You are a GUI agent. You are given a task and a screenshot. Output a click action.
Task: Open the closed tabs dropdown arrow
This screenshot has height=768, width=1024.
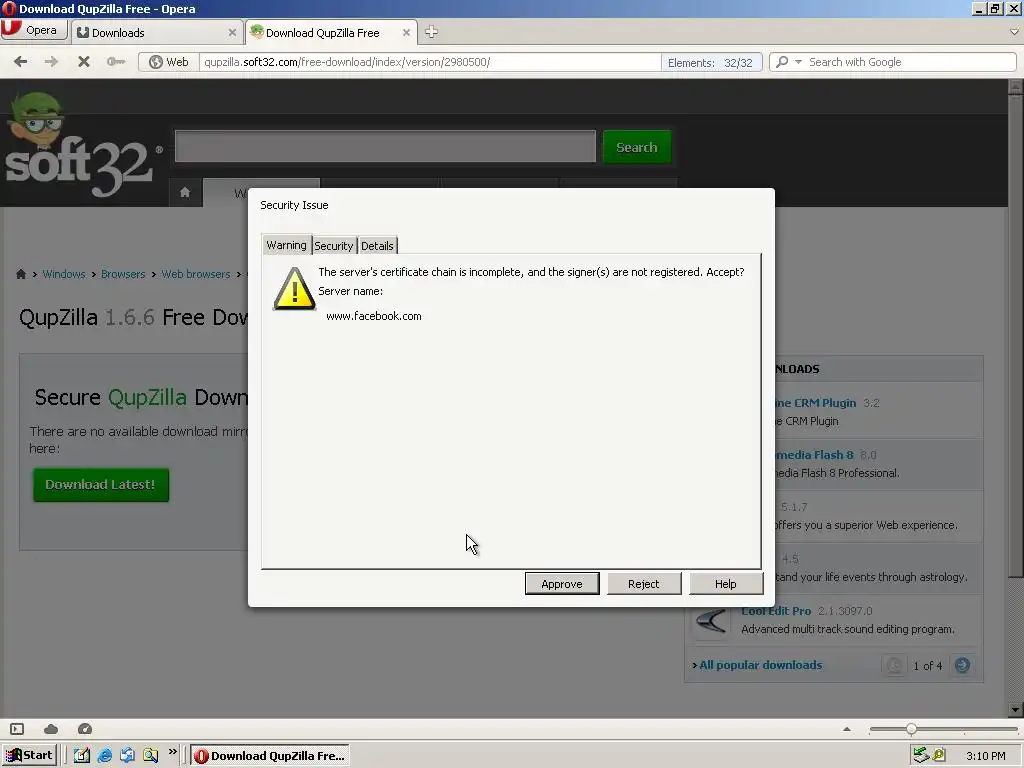1014,32
